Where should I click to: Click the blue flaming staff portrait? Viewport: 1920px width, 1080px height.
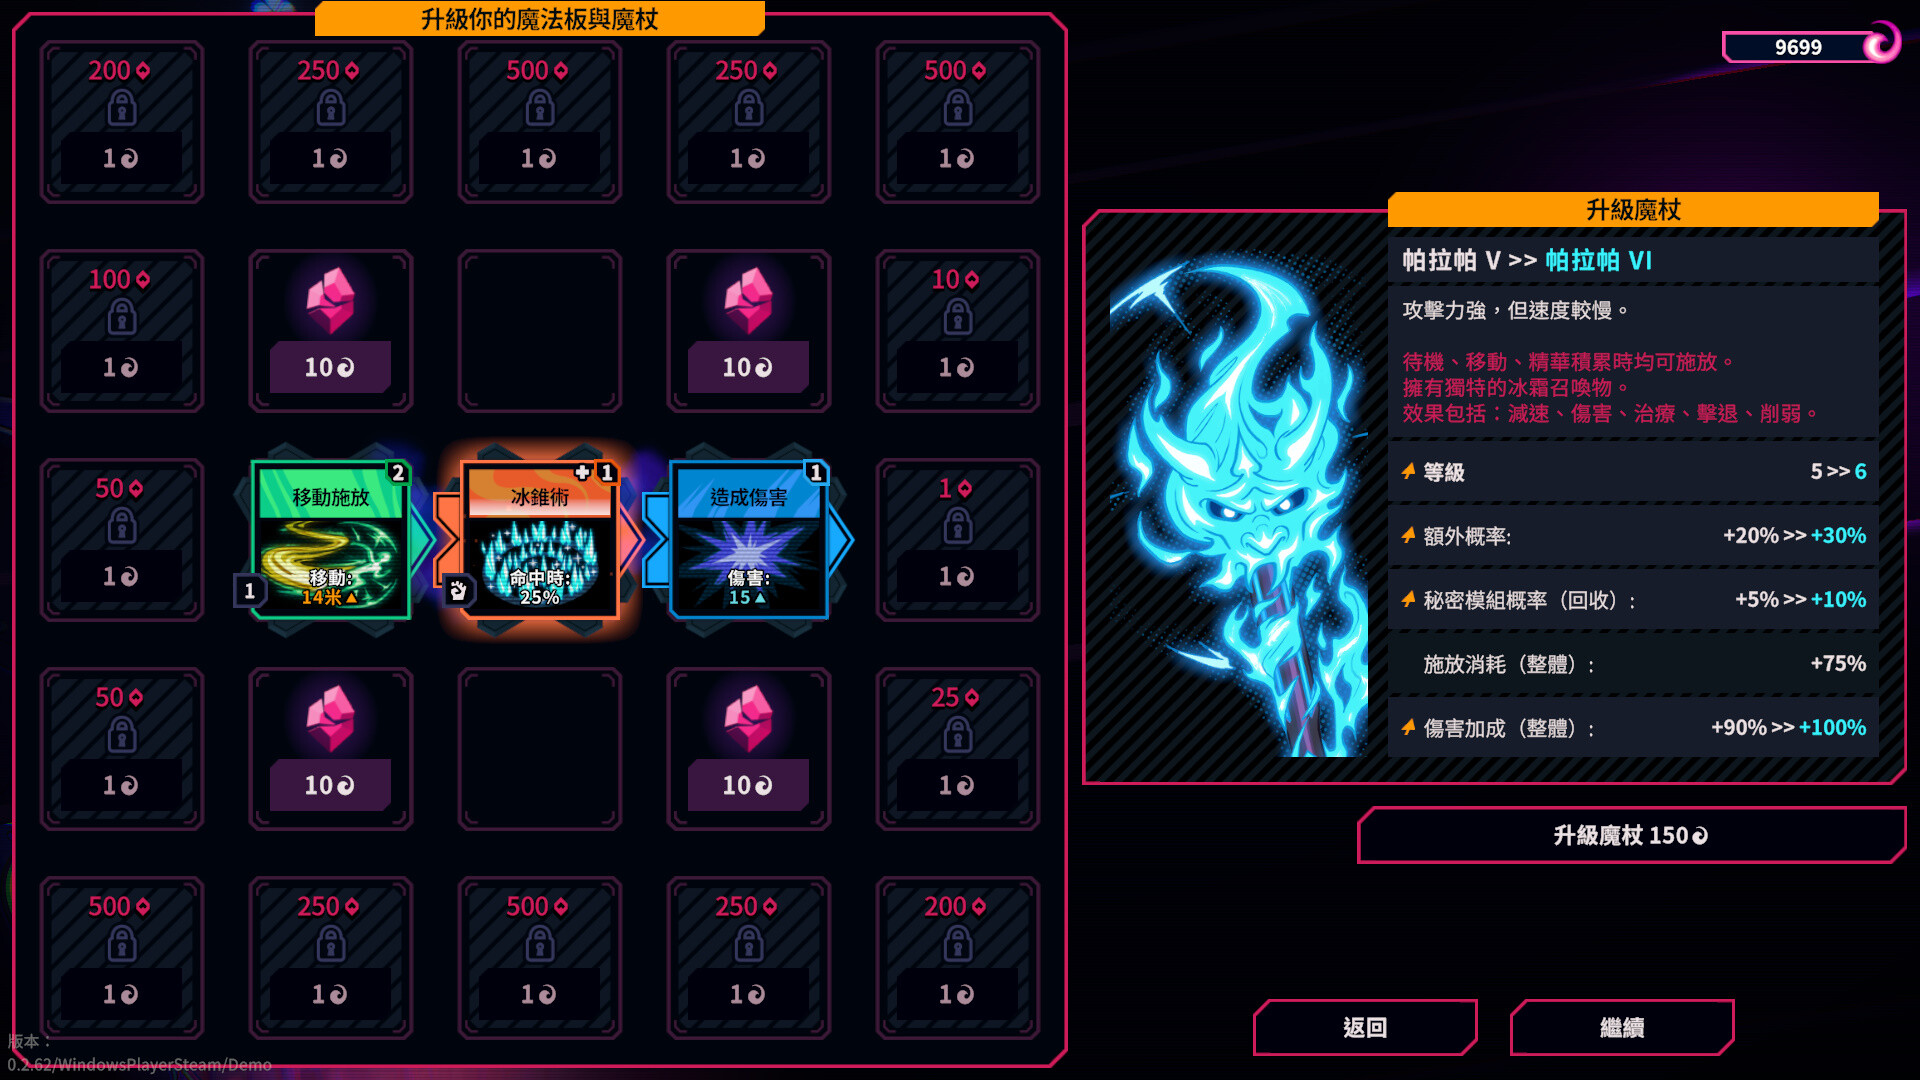point(1238,500)
